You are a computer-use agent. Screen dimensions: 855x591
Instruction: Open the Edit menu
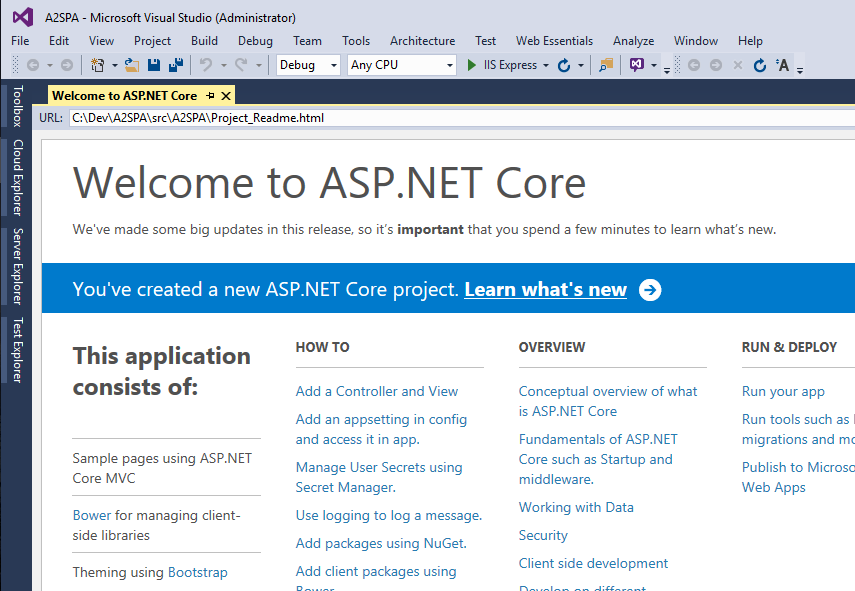click(59, 41)
